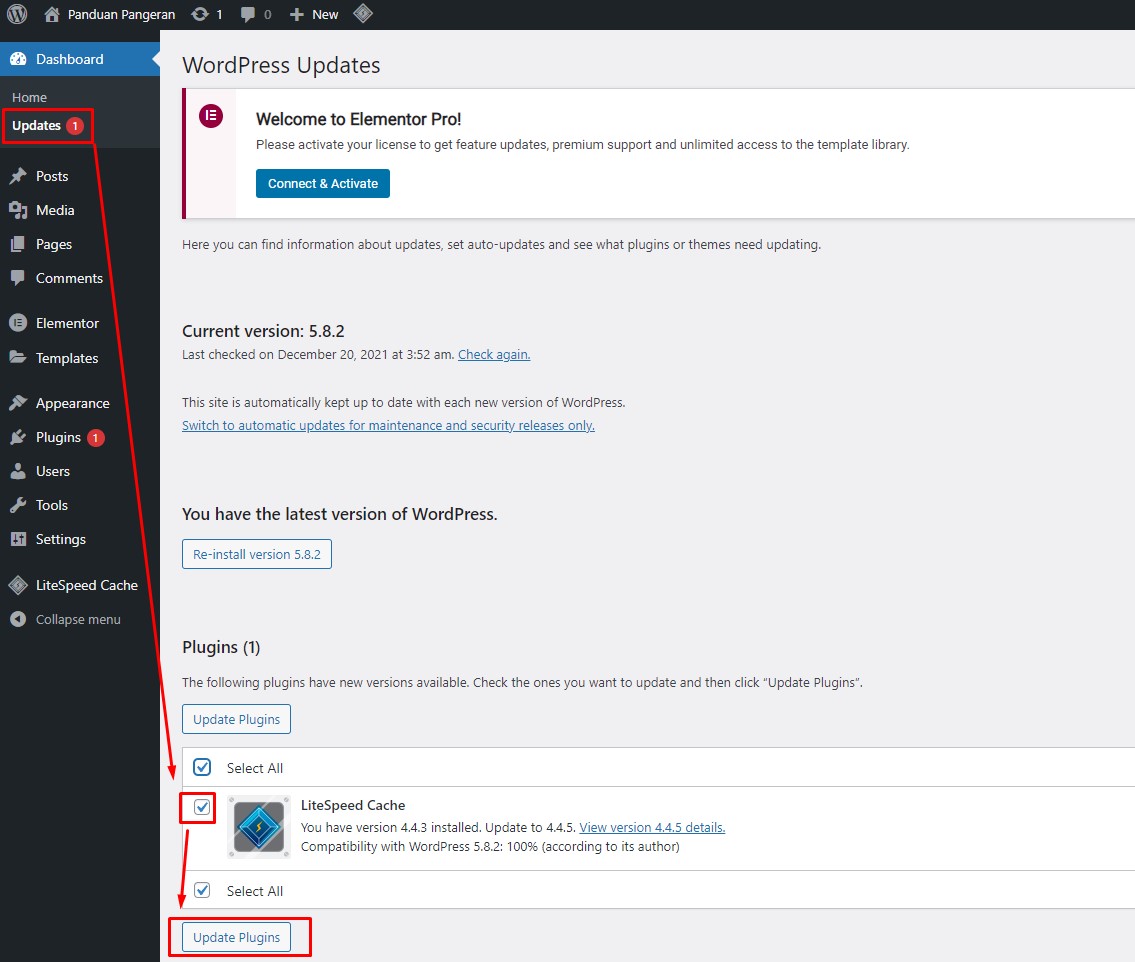Click the upper Update Plugins button
1135x962 pixels.
(237, 719)
